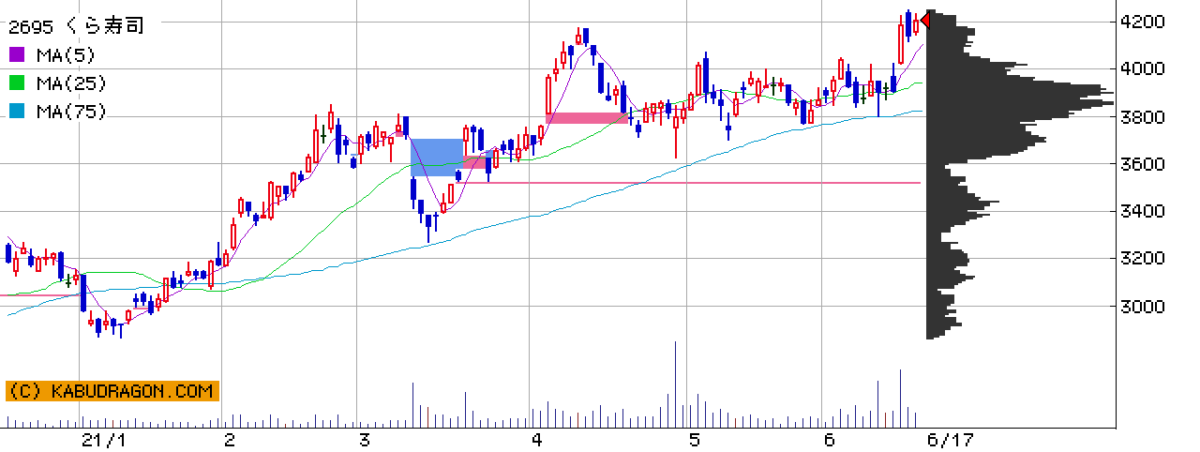This screenshot has width=1200, height=452.
Task: Click the month 4 date axis label
Action: 537,440
